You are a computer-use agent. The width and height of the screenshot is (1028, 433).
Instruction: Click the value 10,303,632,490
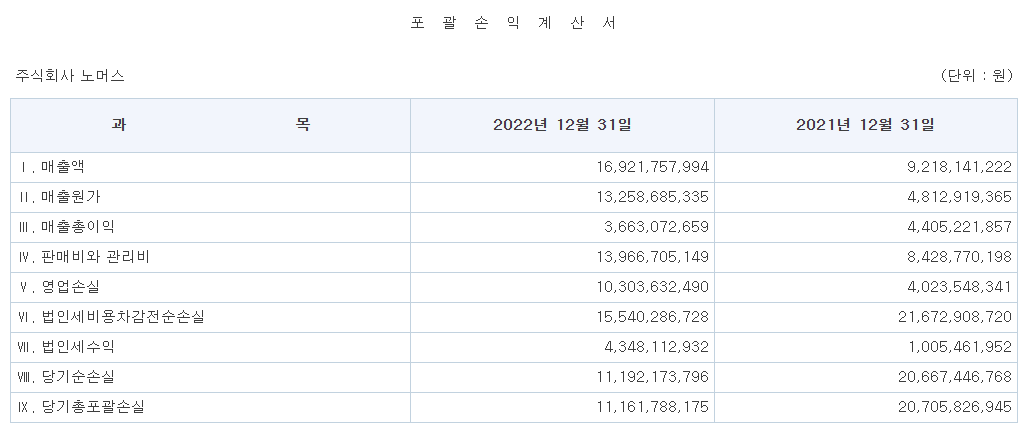[653, 287]
